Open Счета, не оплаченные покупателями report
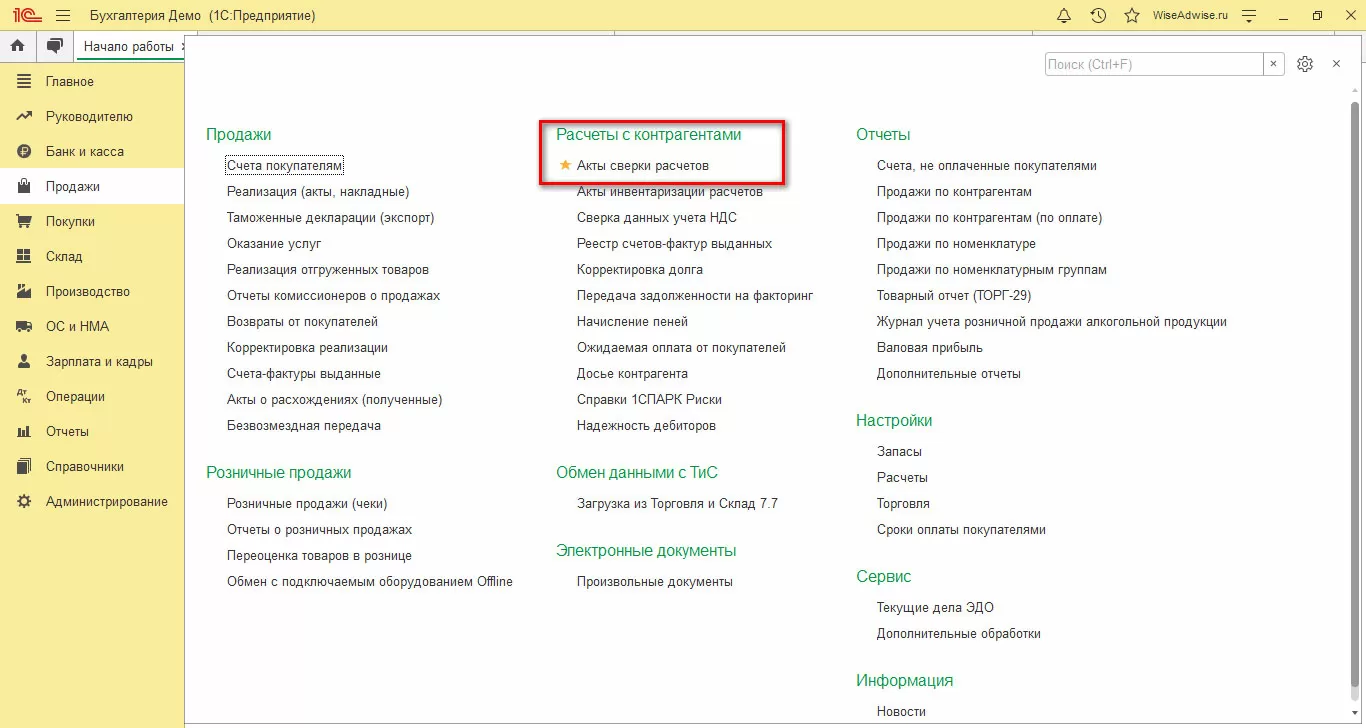The width and height of the screenshot is (1366, 728). tap(987, 165)
